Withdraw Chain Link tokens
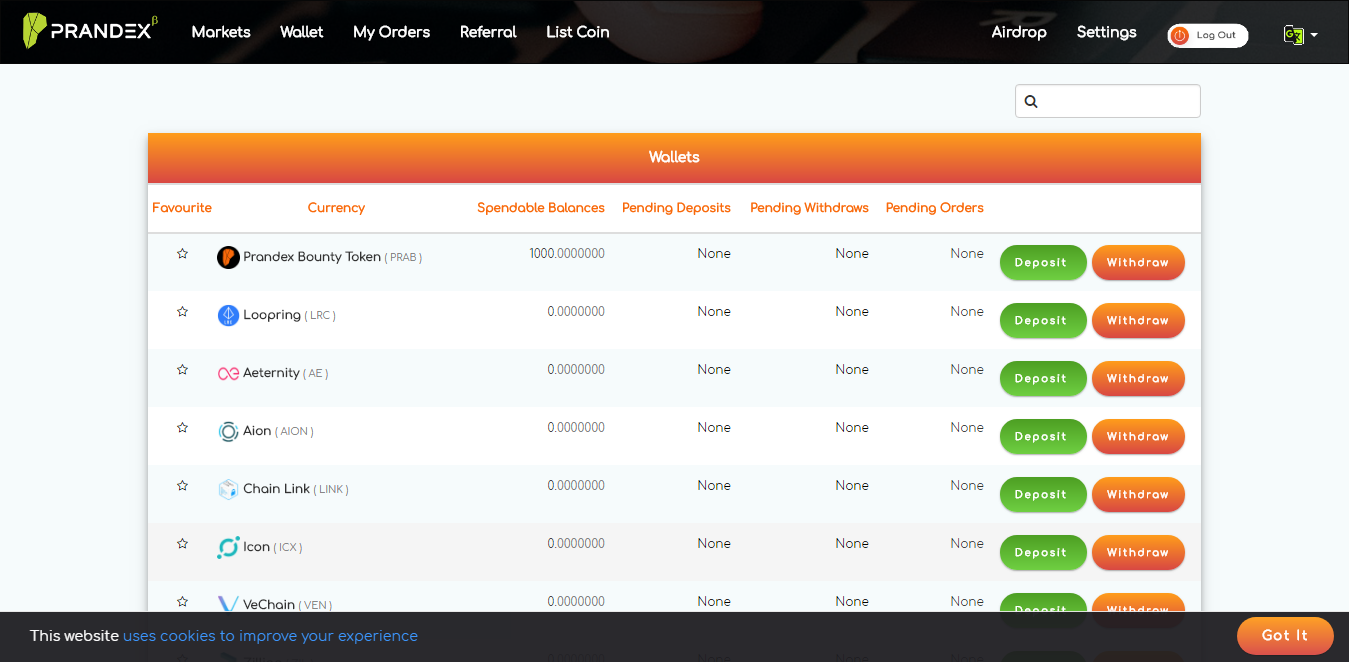 pyautogui.click(x=1138, y=494)
